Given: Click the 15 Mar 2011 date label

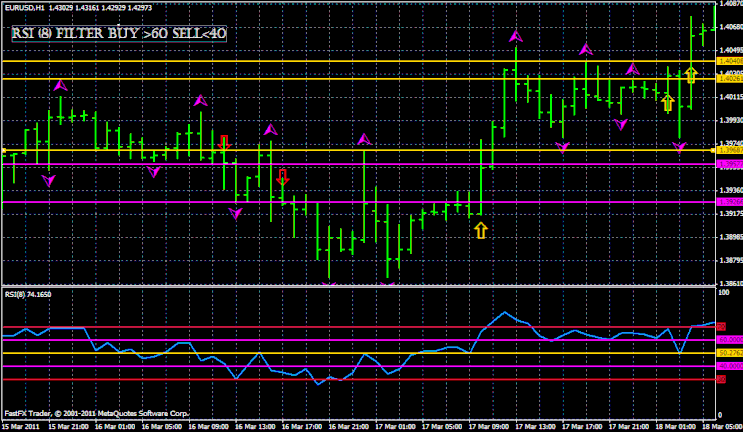Looking at the screenshot, I should click(22, 427).
